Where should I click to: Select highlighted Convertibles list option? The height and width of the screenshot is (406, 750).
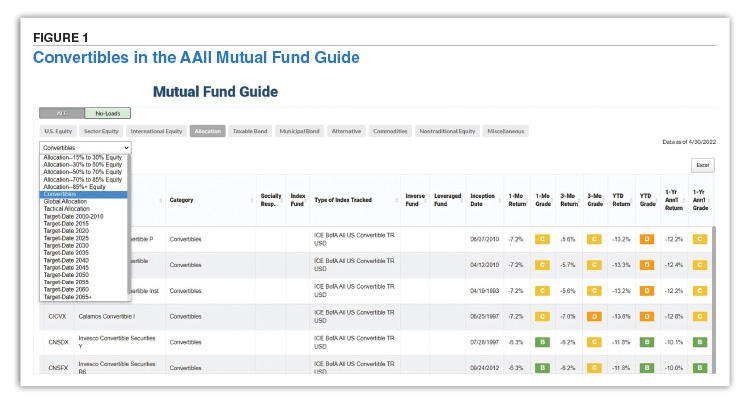[x=83, y=194]
